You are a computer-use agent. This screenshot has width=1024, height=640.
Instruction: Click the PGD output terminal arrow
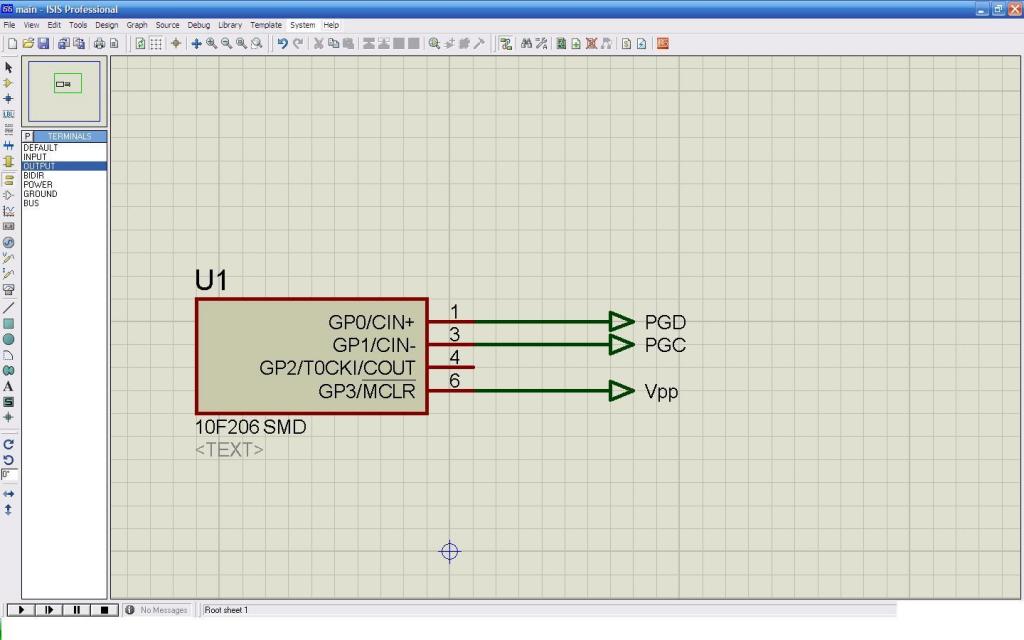click(x=621, y=321)
